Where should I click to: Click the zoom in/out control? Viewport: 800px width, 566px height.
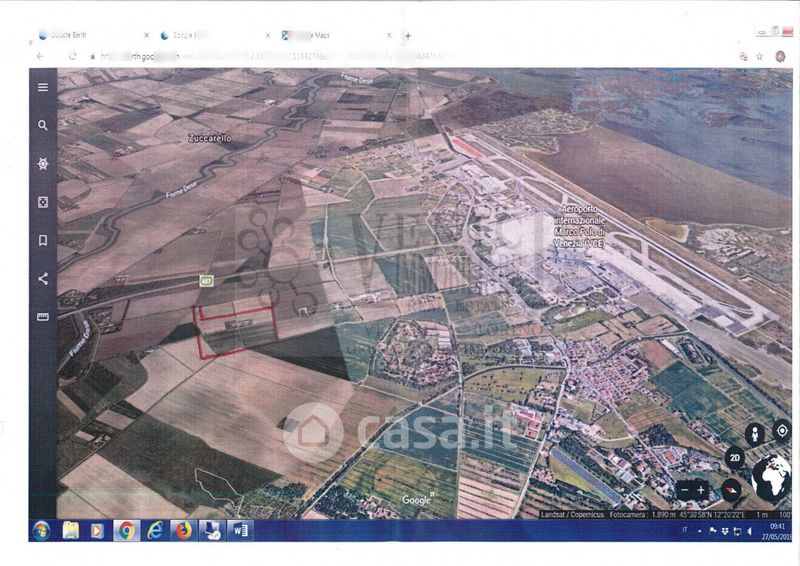click(692, 490)
